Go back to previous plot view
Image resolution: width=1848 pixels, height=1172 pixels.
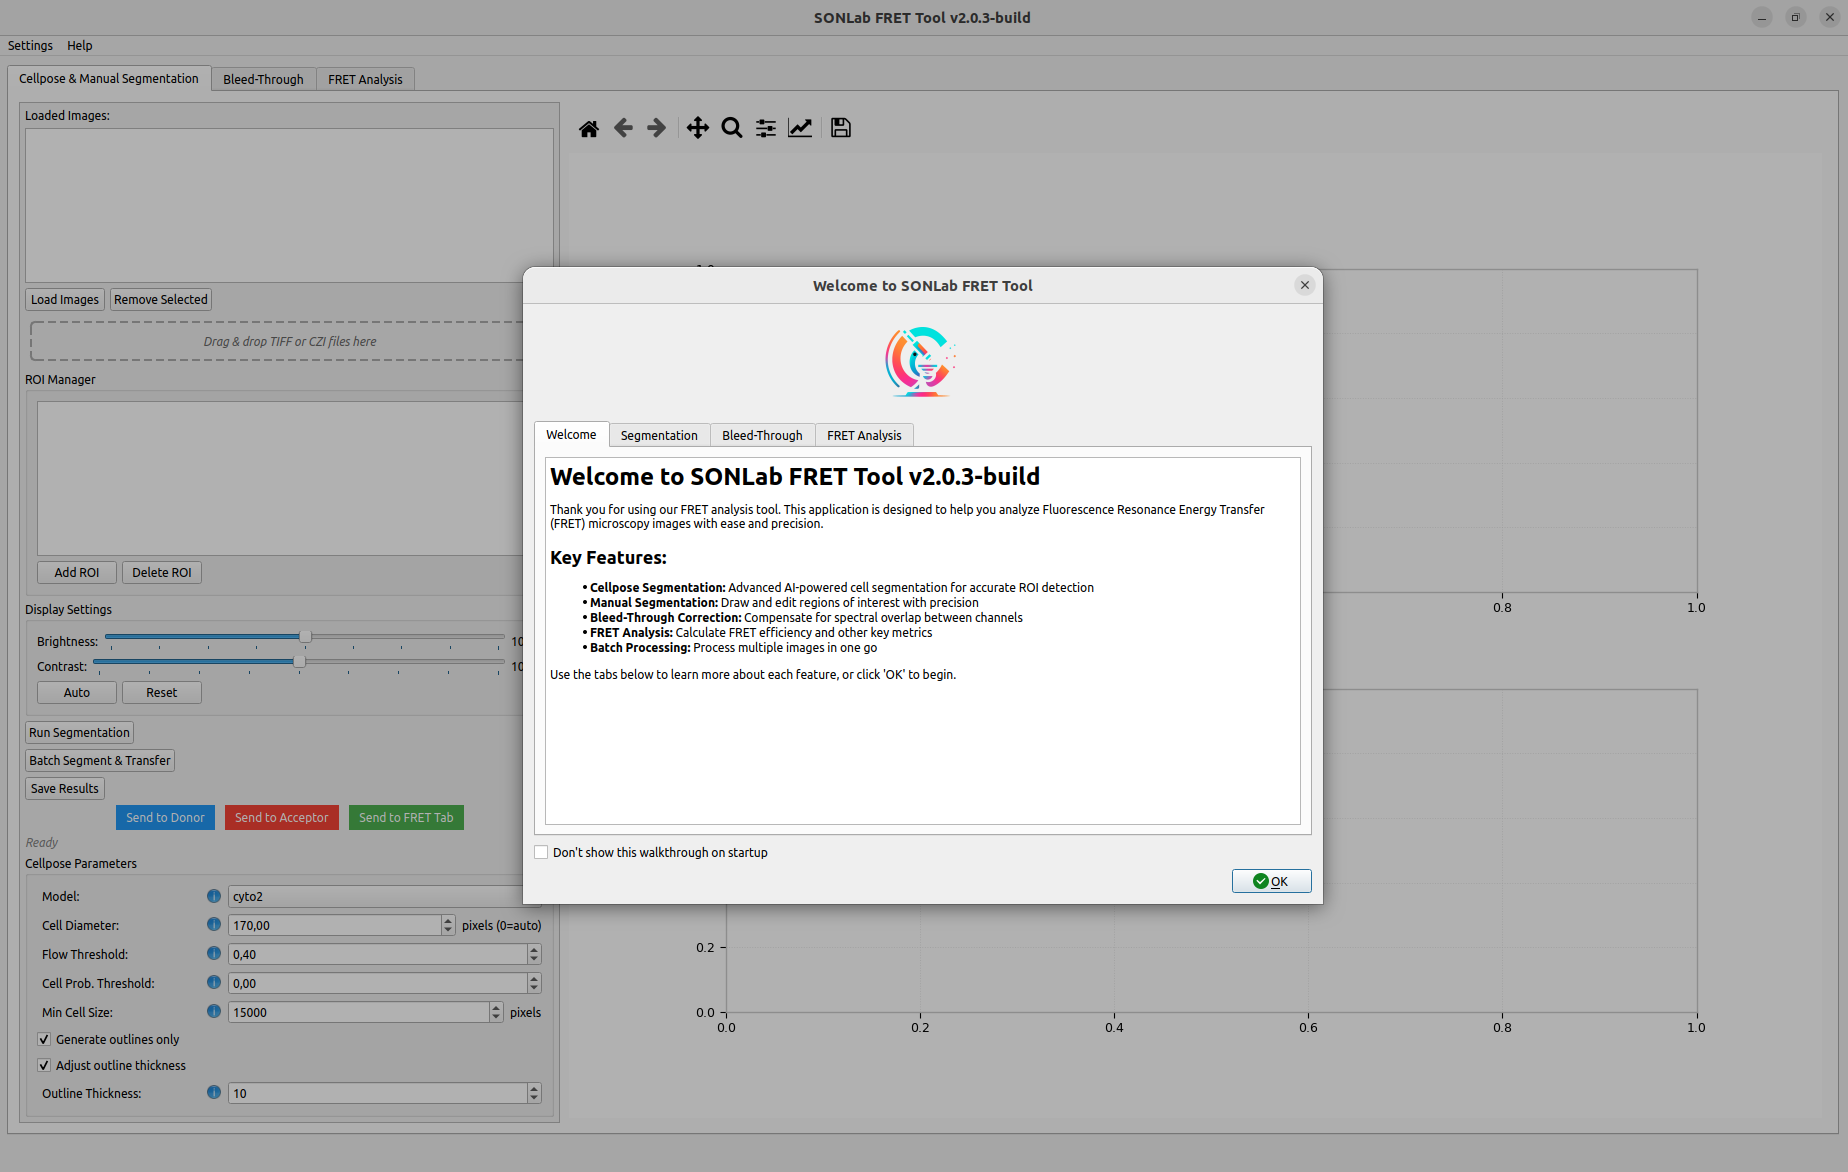click(623, 128)
